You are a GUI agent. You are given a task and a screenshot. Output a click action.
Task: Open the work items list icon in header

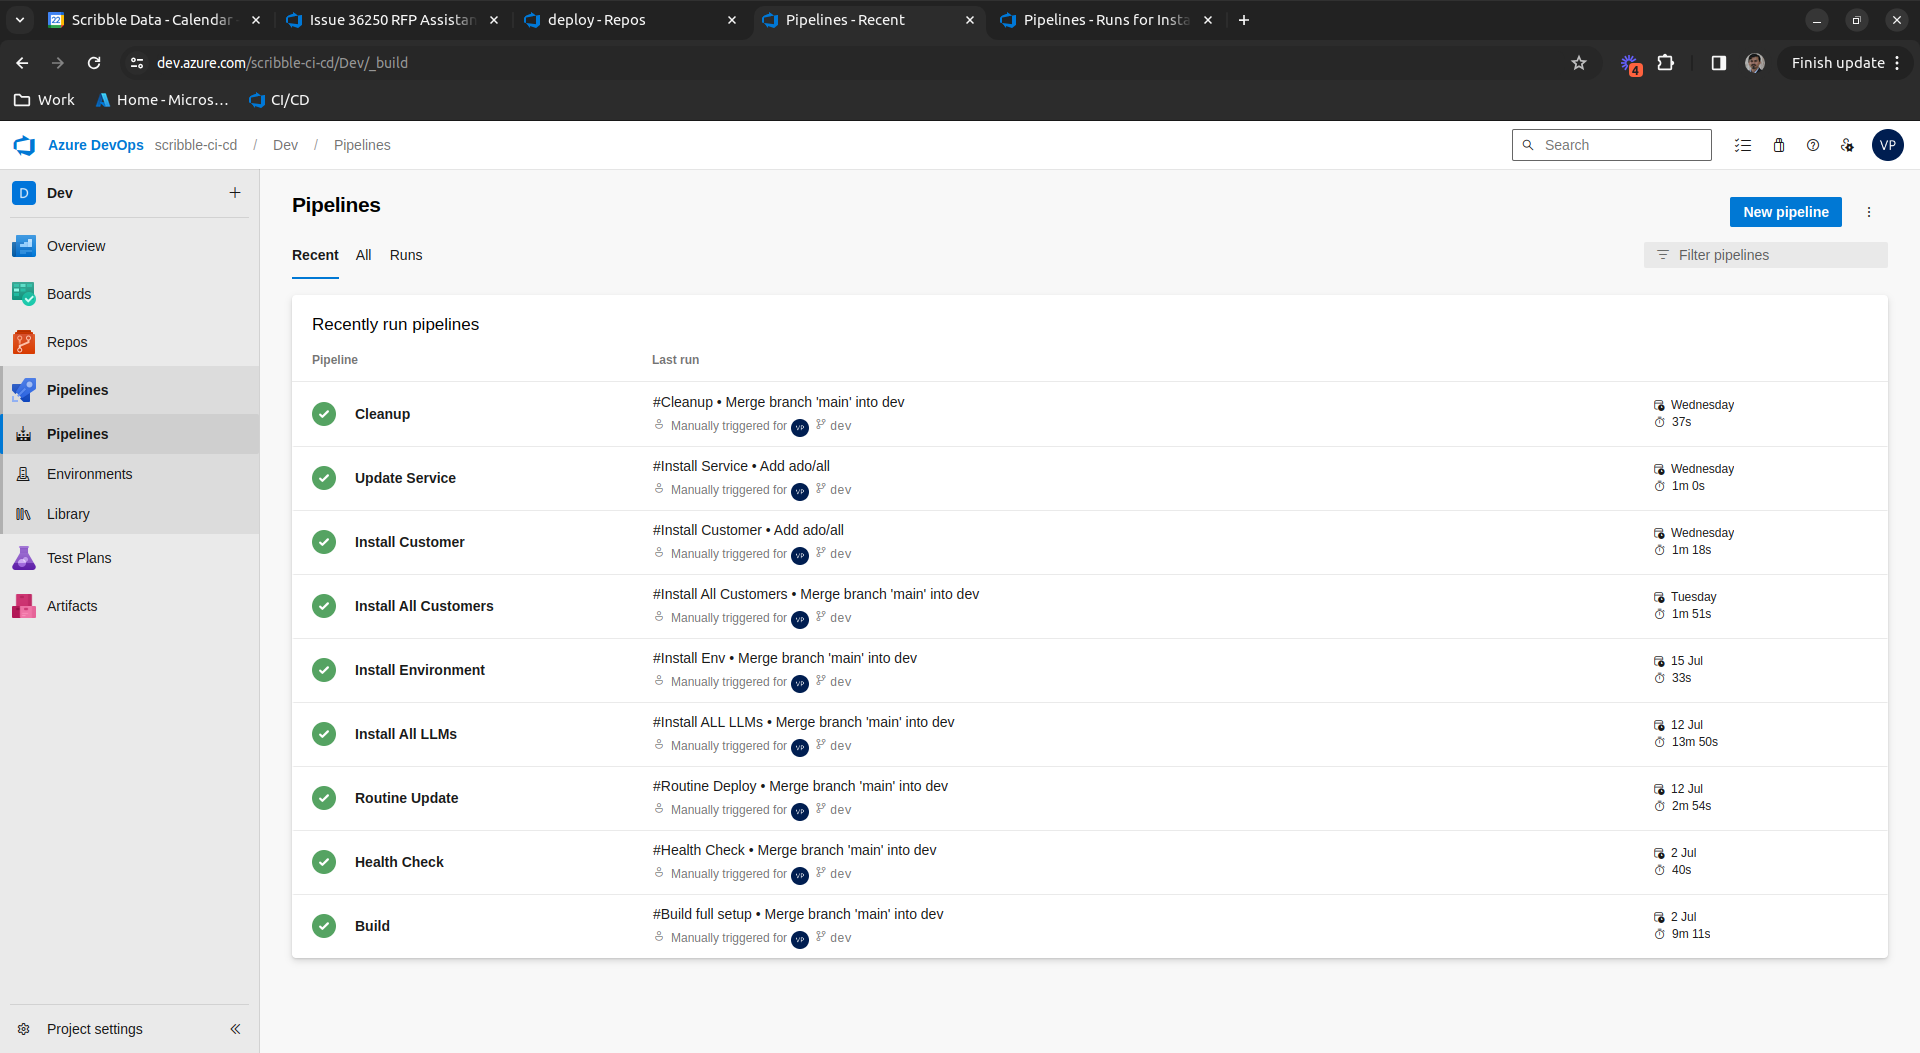(1743, 145)
